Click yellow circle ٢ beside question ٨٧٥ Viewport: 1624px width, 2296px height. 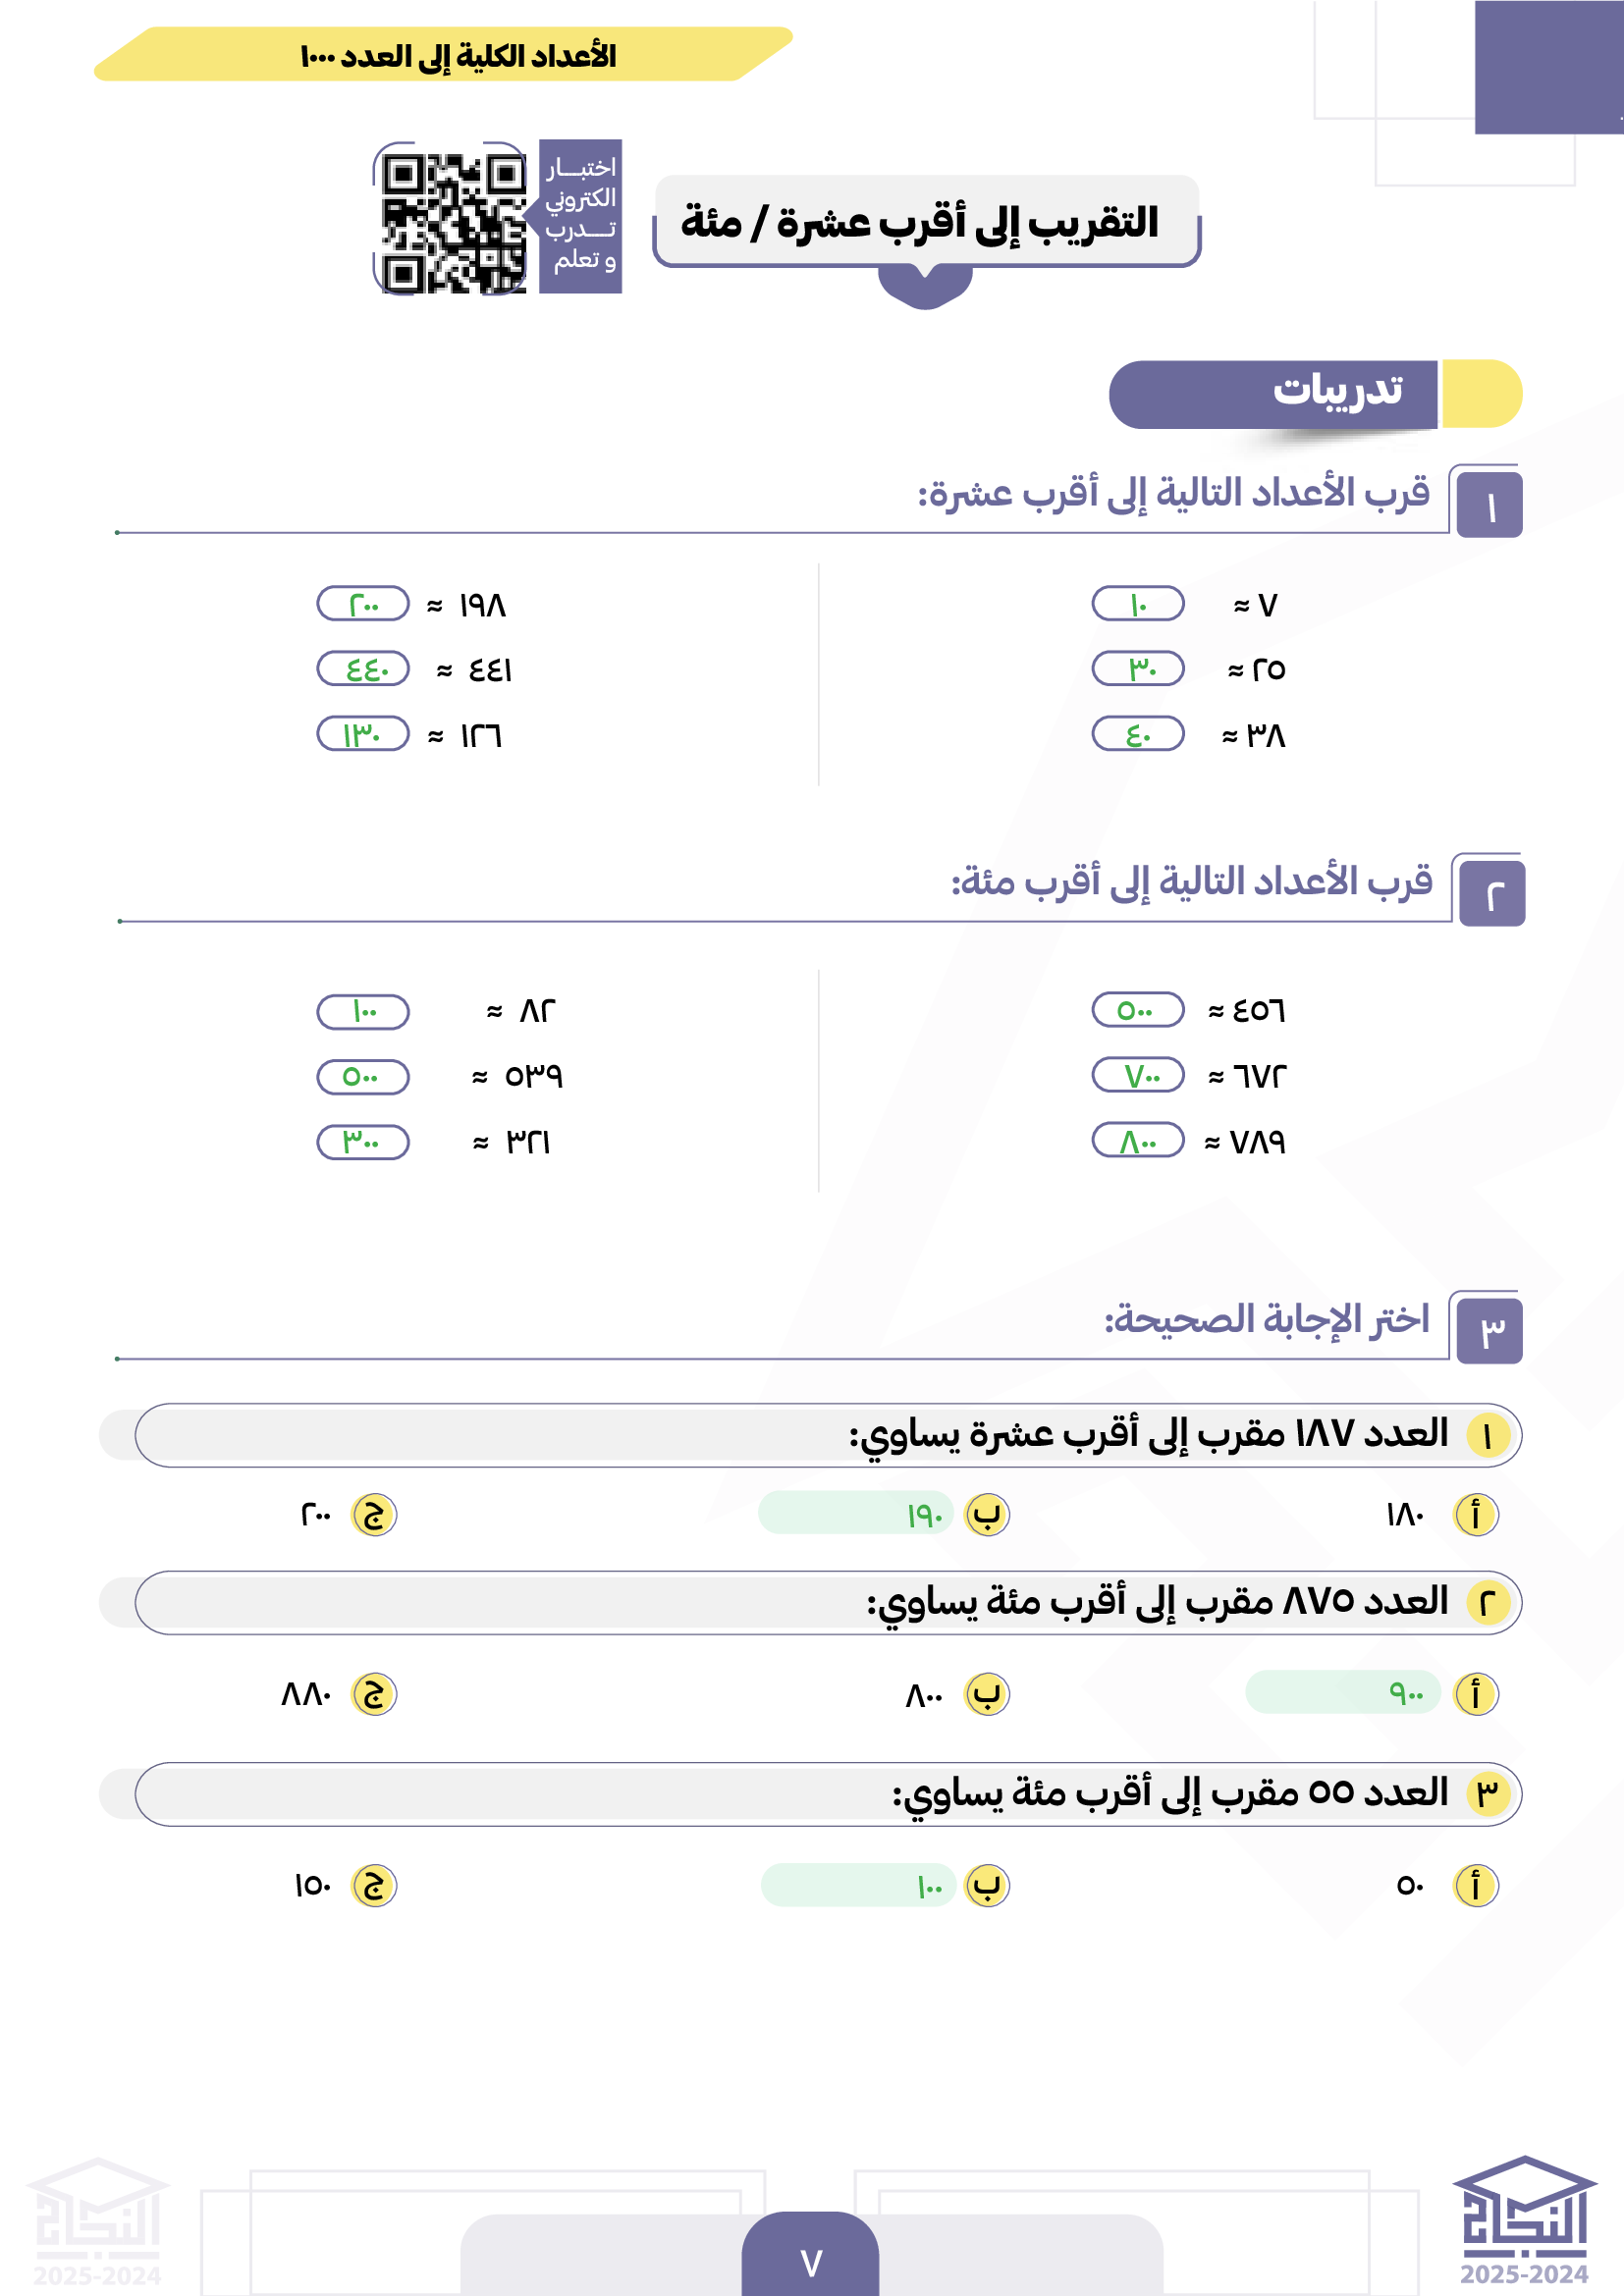coord(1486,1604)
